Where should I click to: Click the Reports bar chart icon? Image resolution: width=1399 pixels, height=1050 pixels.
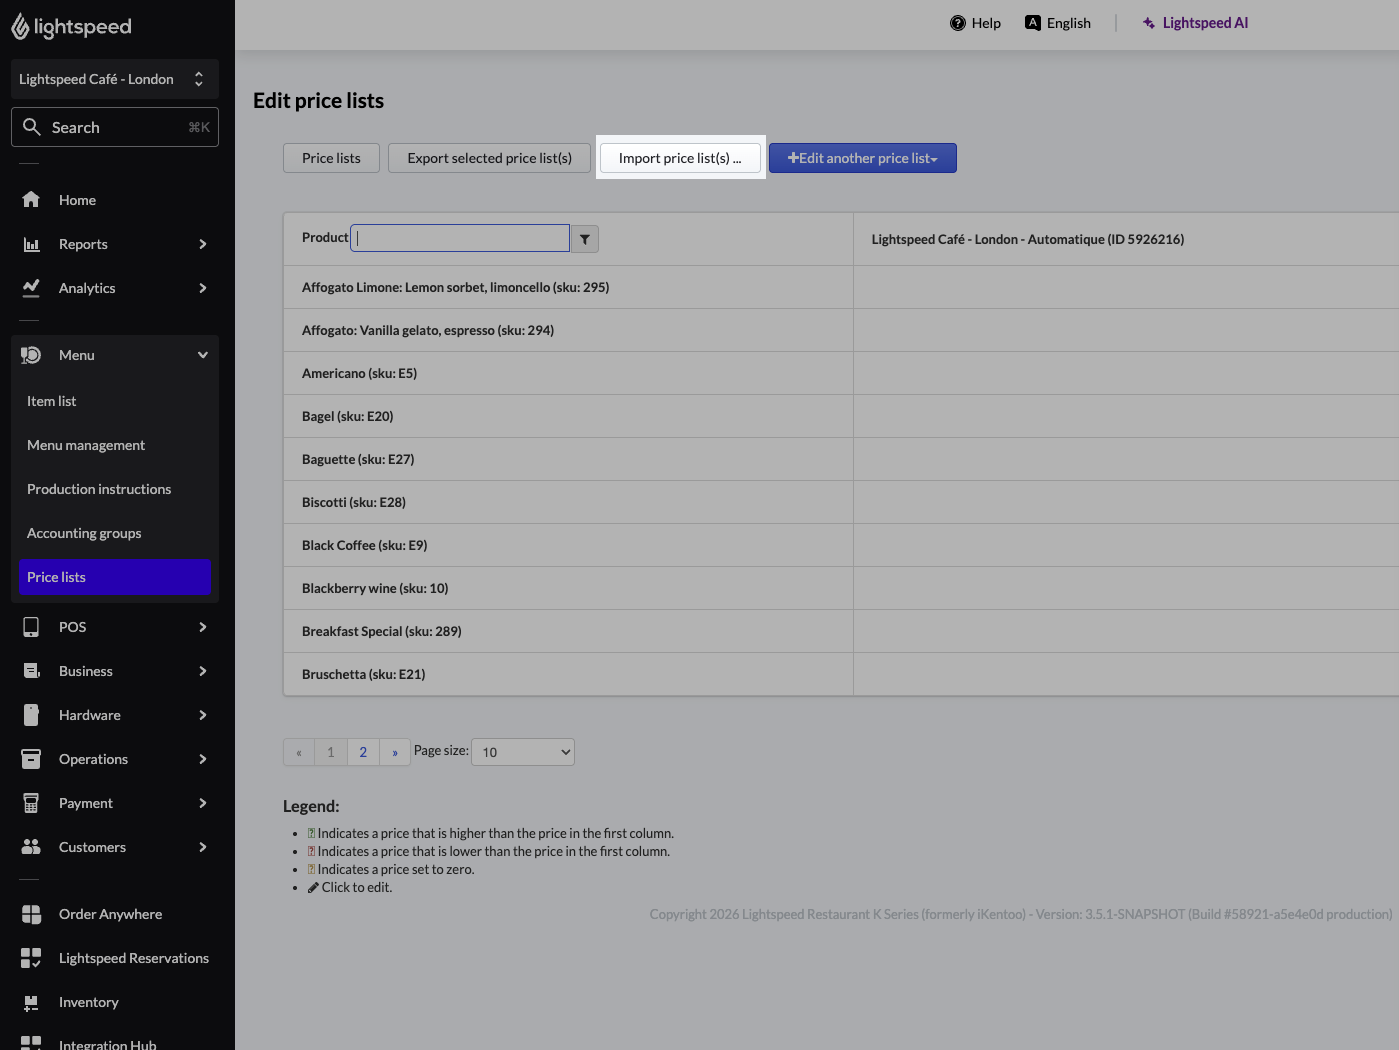(x=31, y=244)
